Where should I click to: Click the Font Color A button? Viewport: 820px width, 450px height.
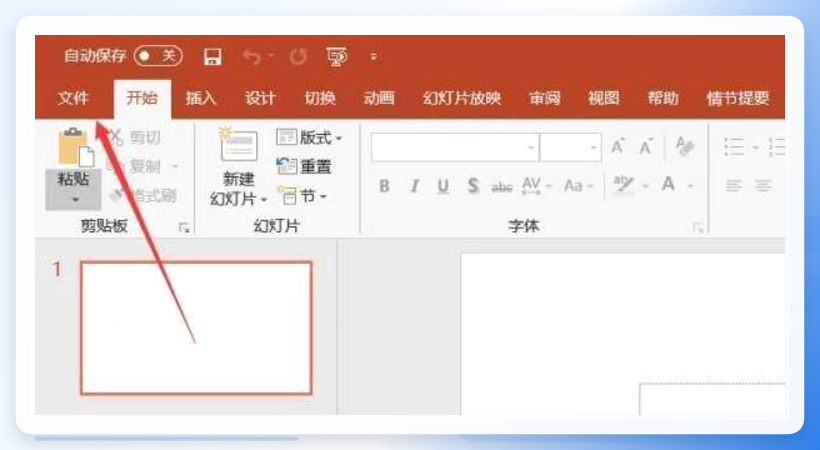pyautogui.click(x=668, y=185)
